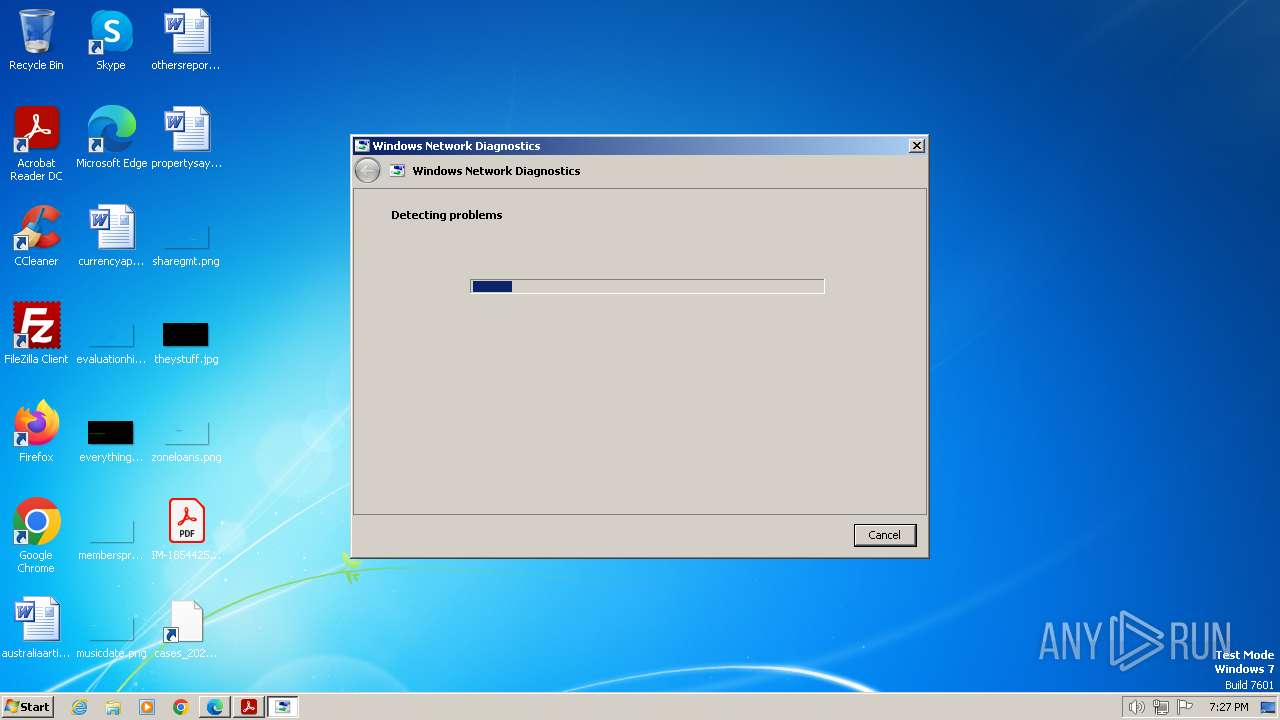Screen dimensions: 1280x720
Task: Click Network Diagnostics taskbar button
Action: click(283, 707)
